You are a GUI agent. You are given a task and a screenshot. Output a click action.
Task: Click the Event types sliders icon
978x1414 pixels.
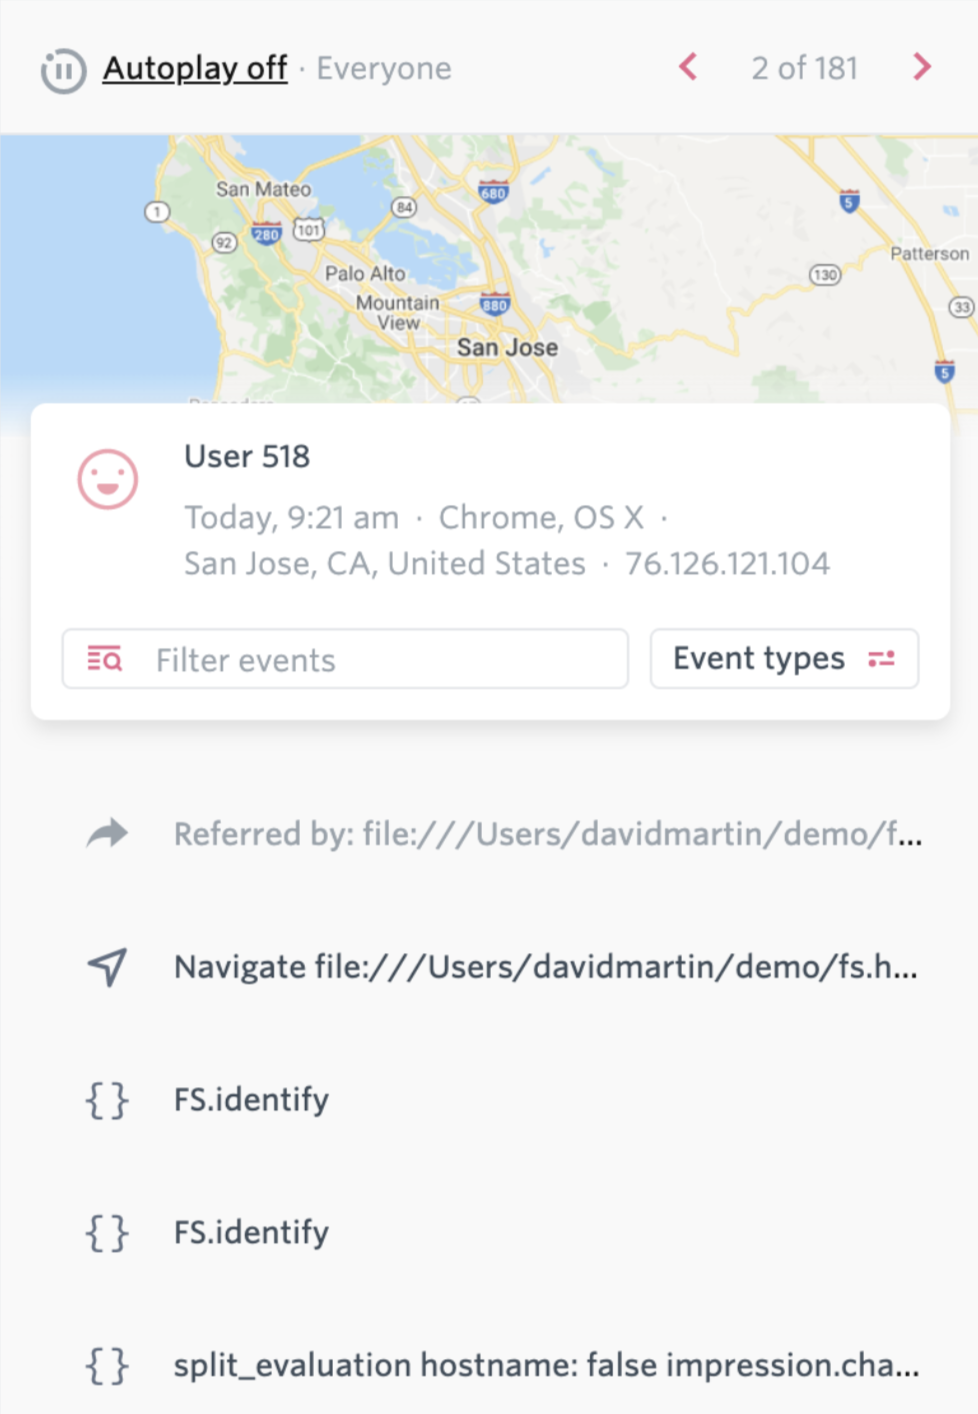pos(881,659)
